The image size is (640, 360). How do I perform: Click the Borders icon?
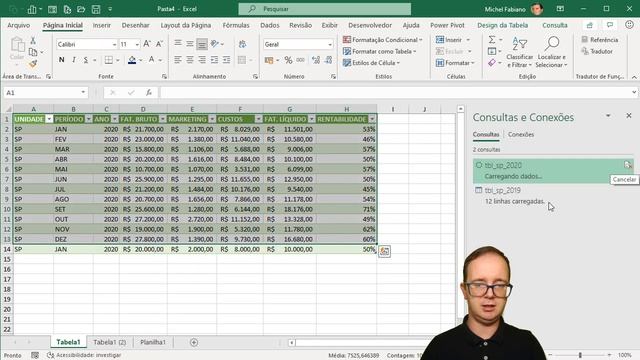point(109,60)
